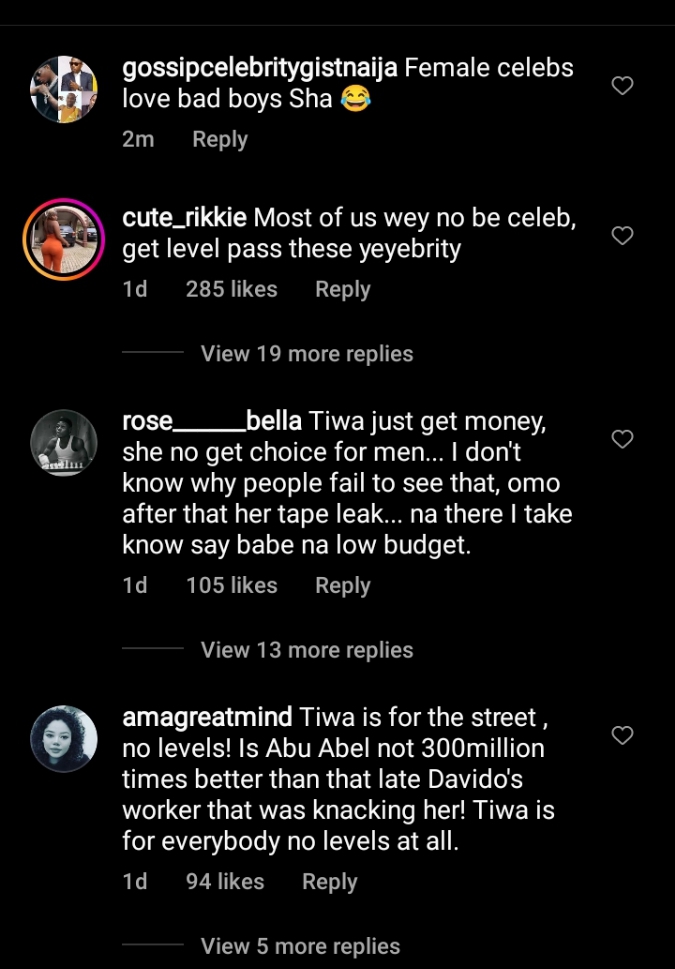Viewport: 675px width, 969px height.
Task: Reply to amagreatmind's comment
Action: point(330,882)
